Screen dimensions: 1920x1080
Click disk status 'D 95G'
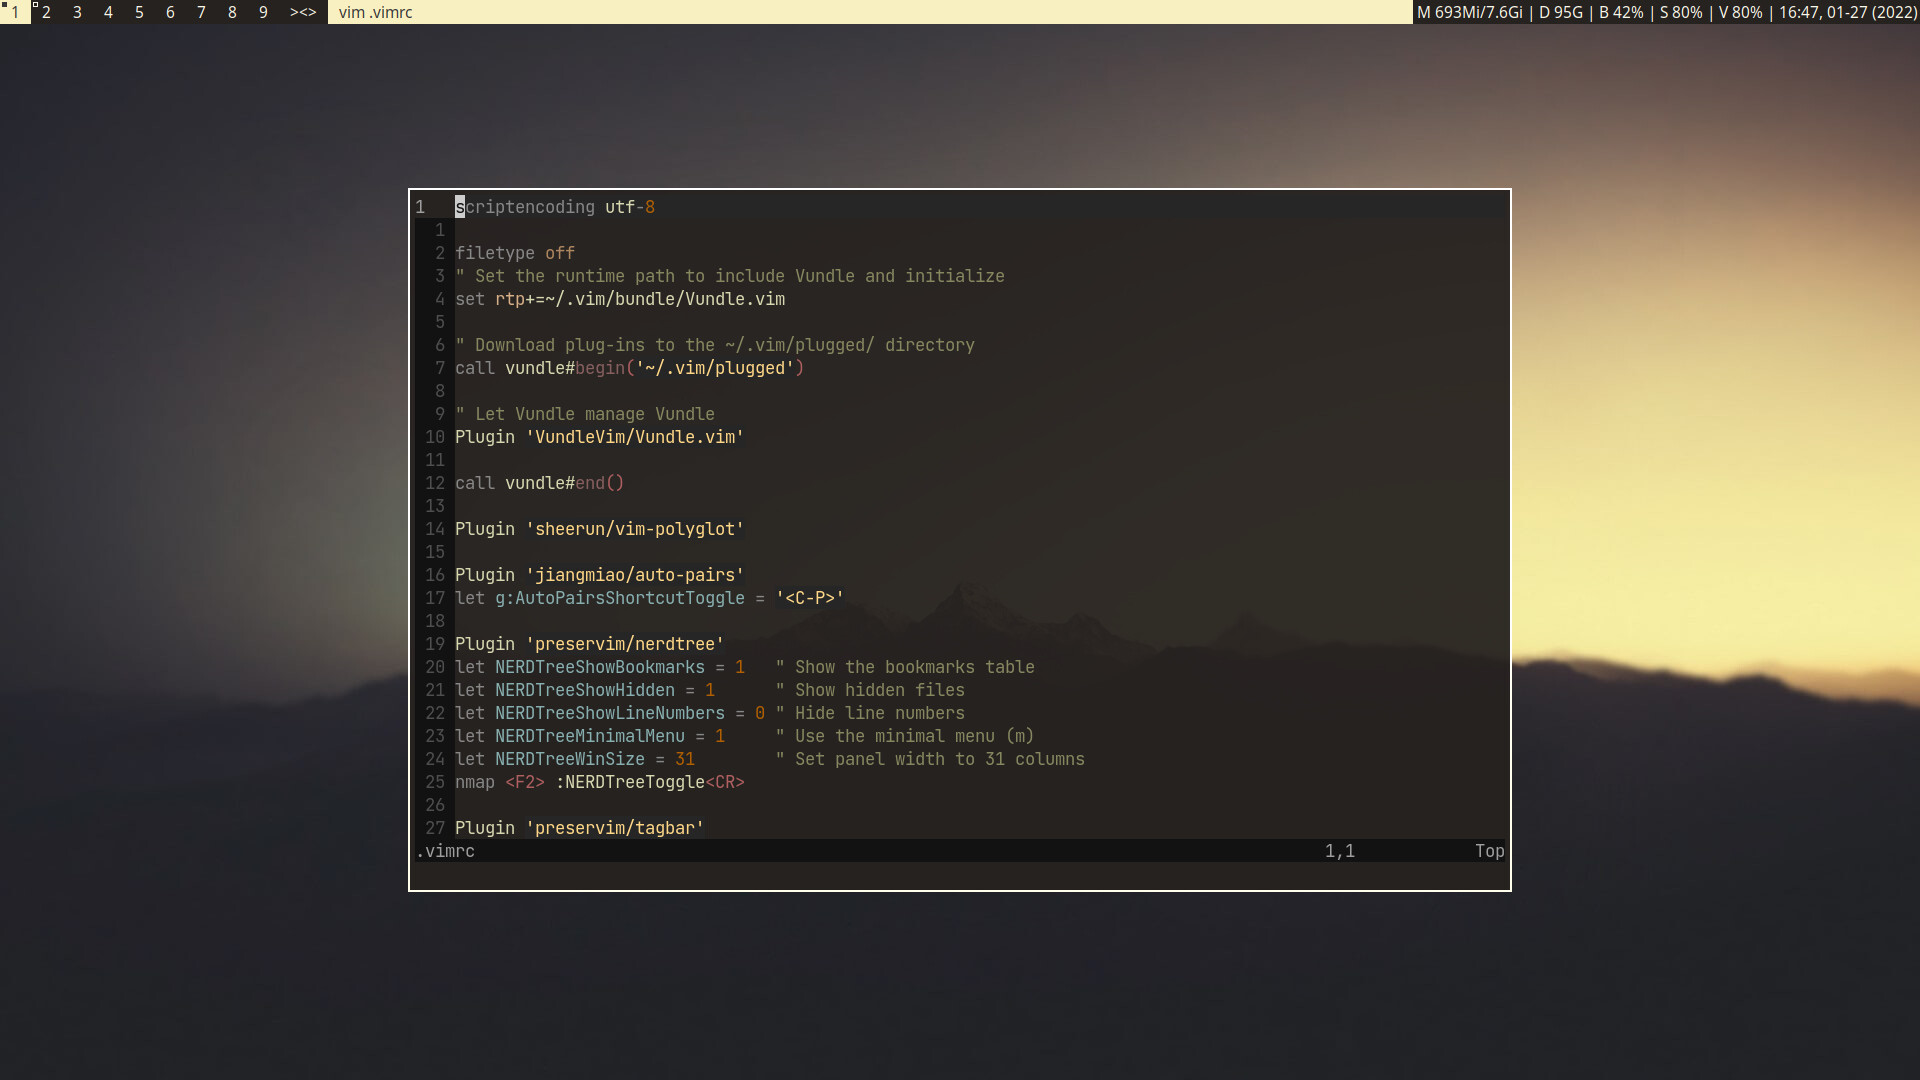pos(1561,12)
